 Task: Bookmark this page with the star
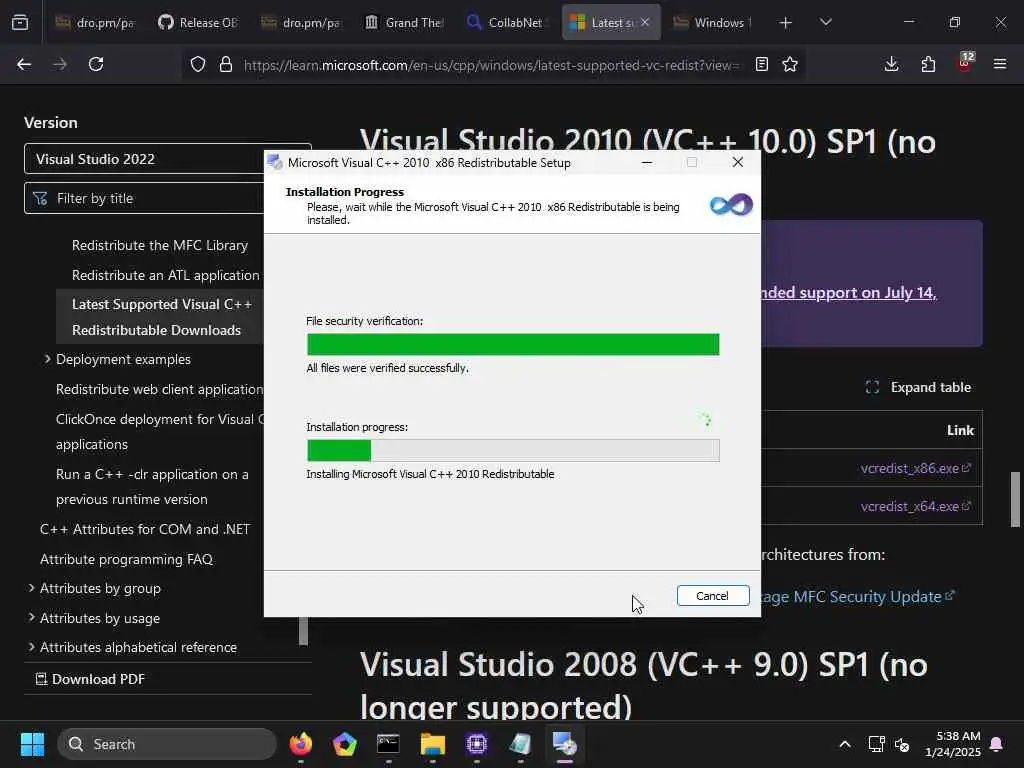[x=790, y=64]
